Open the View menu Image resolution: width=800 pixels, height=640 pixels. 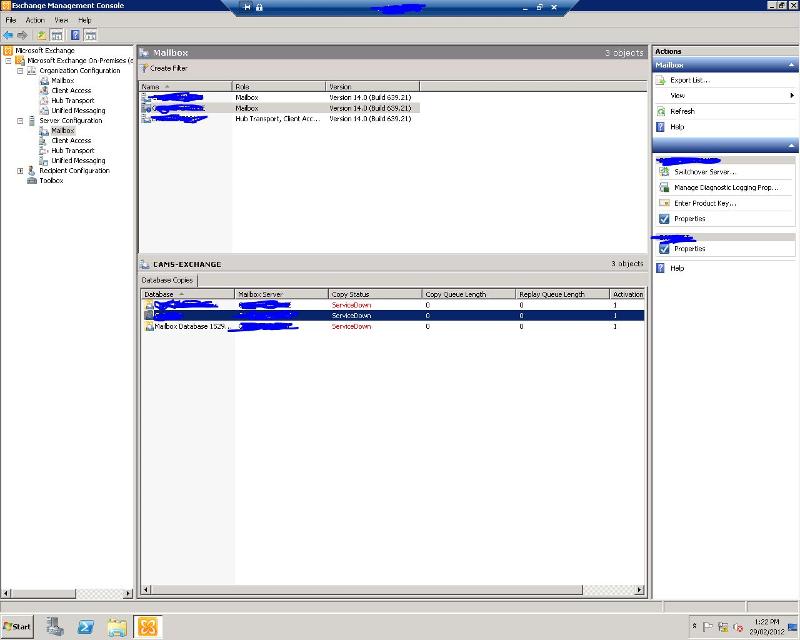click(61, 20)
